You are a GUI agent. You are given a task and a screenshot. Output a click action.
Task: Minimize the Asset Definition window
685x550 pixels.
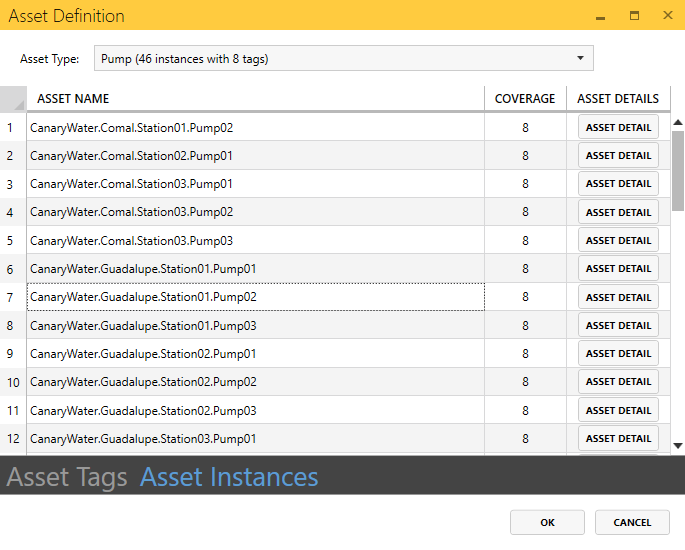(601, 16)
